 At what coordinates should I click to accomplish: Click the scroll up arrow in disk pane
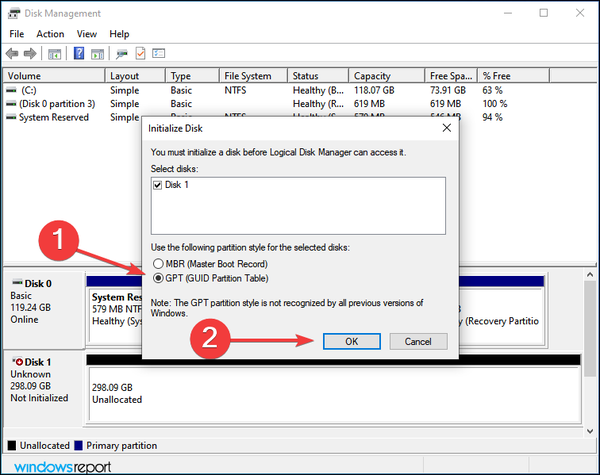tap(590, 275)
